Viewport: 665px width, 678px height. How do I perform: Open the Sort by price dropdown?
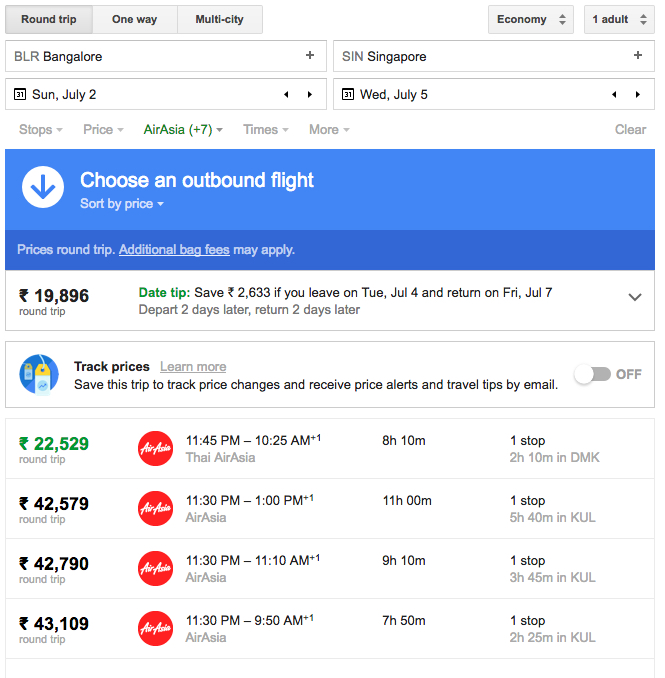[x=121, y=204]
